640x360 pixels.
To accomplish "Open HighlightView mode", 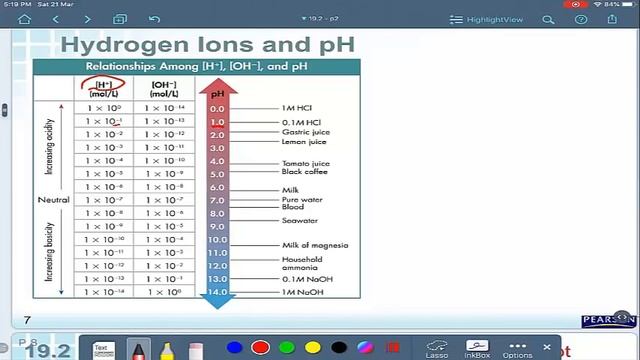I will [486, 20].
